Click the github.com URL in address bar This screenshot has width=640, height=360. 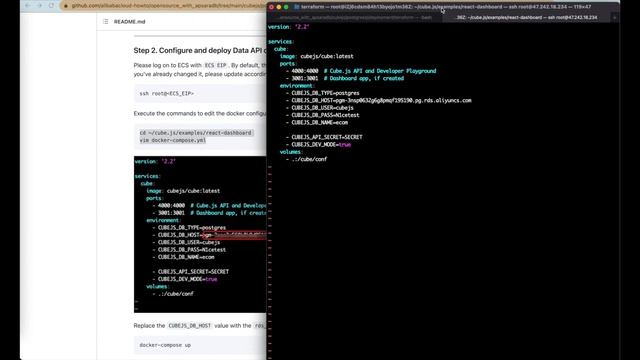coord(168,6)
